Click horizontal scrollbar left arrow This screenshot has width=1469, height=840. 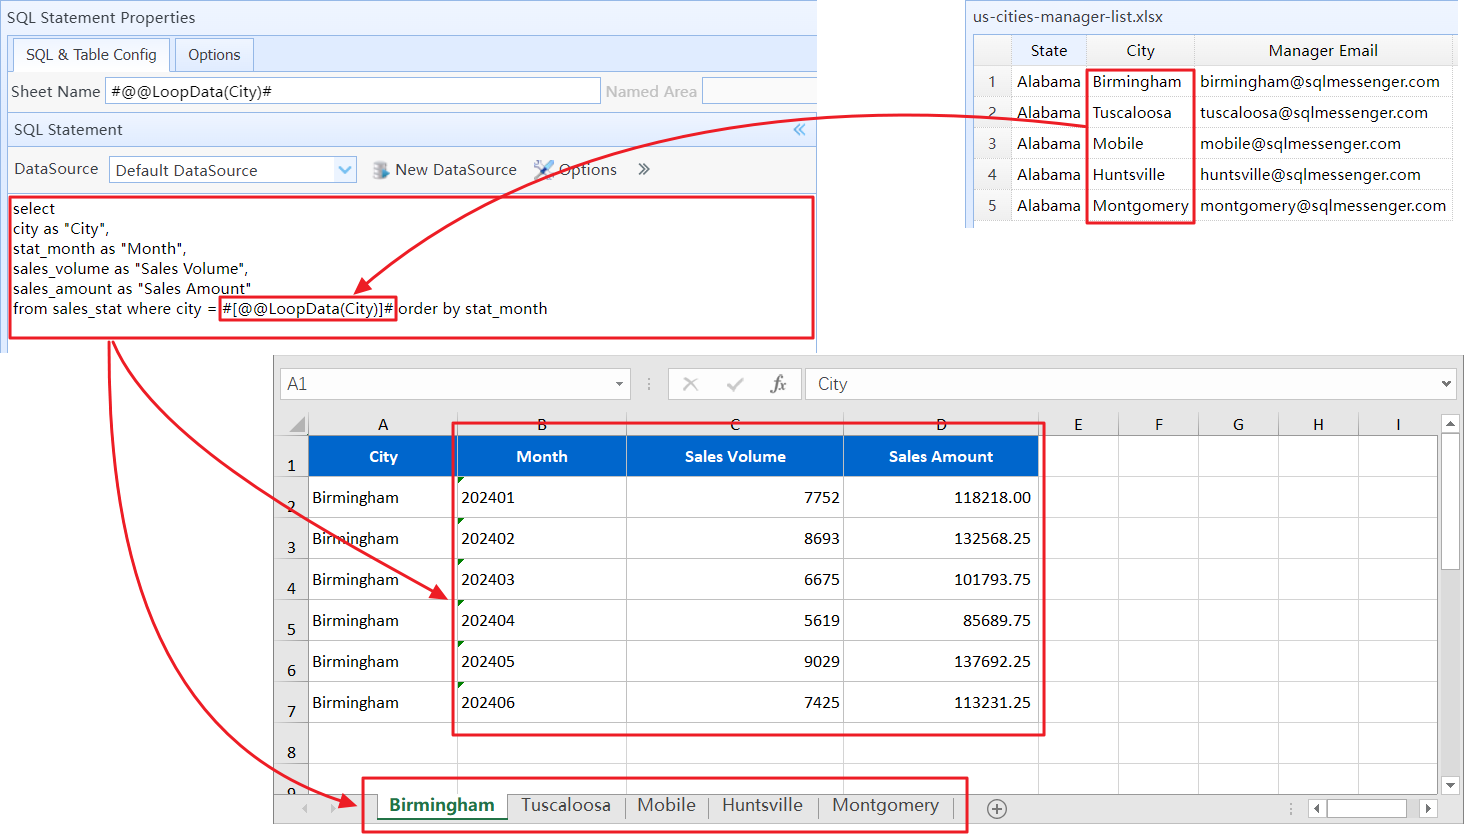click(1317, 808)
